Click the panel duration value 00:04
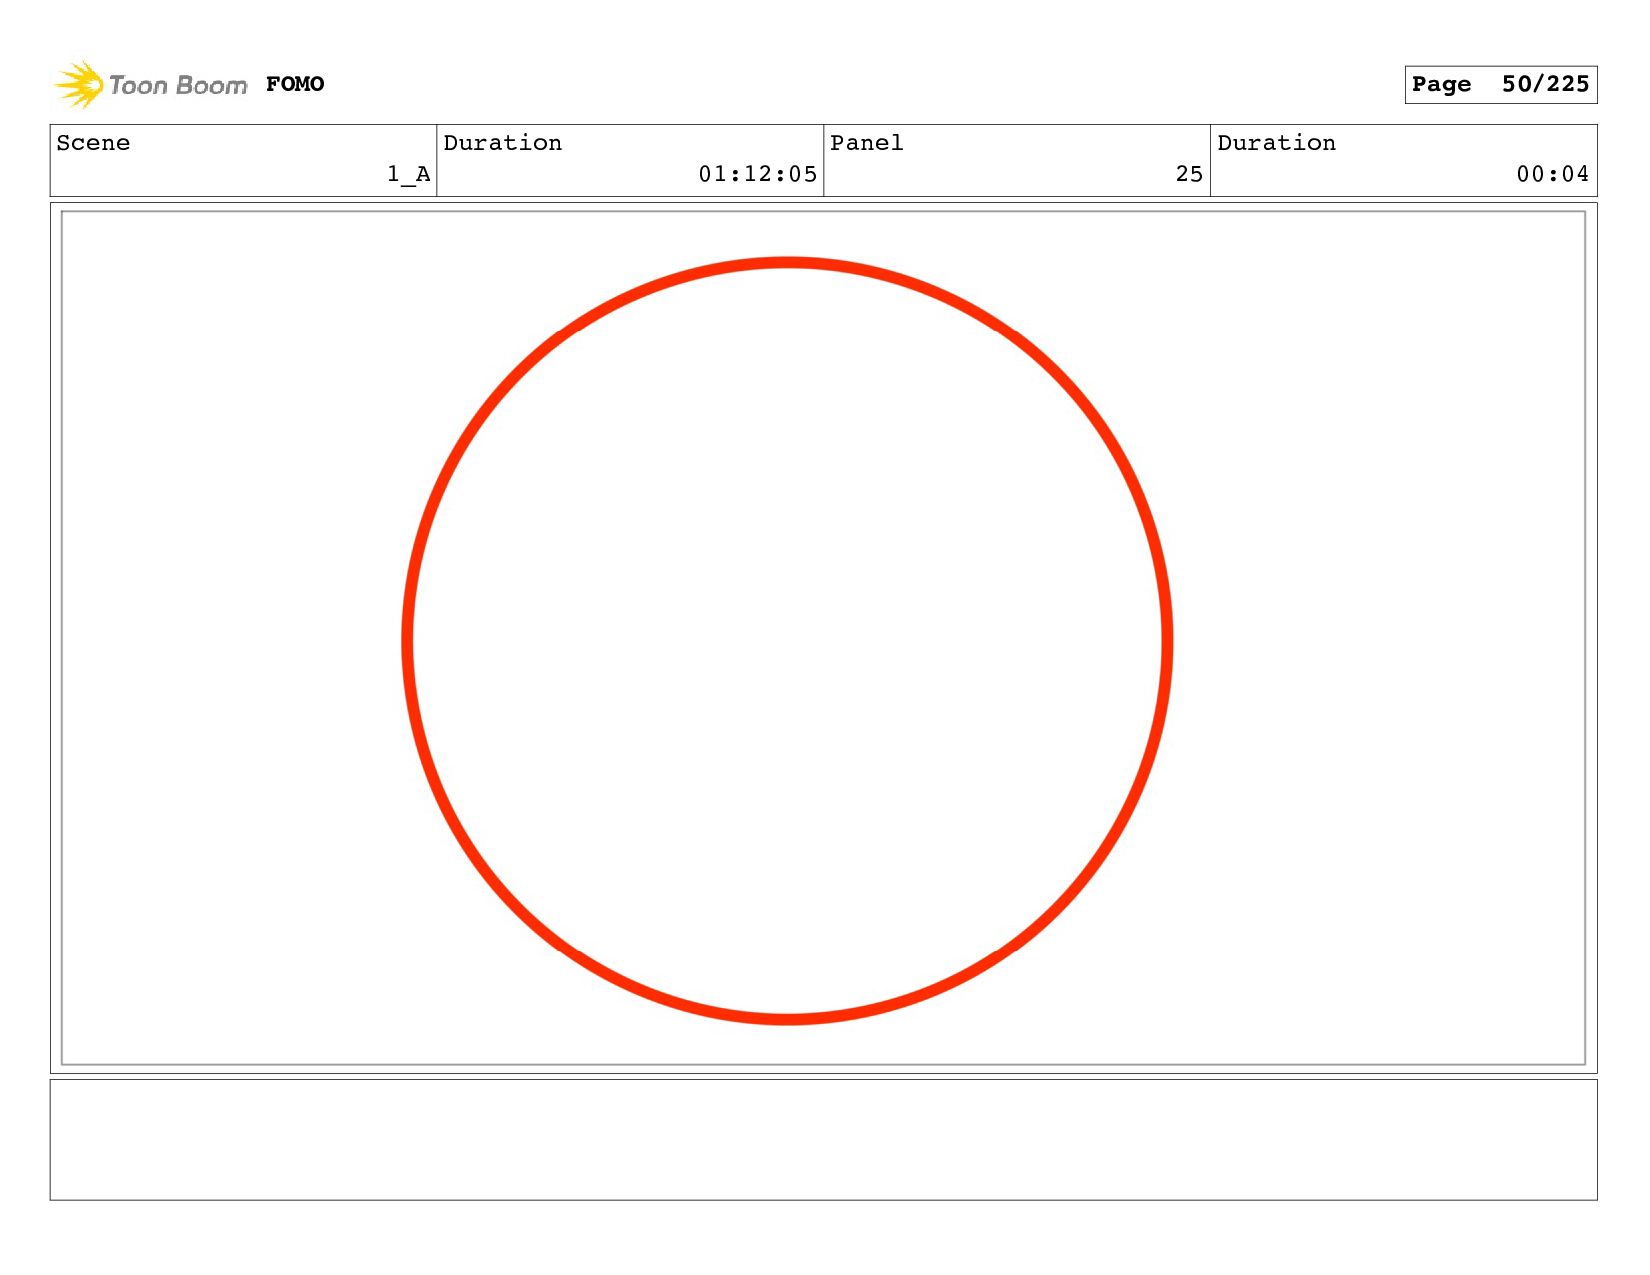Image resolution: width=1650 pixels, height=1275 pixels. click(x=1552, y=174)
